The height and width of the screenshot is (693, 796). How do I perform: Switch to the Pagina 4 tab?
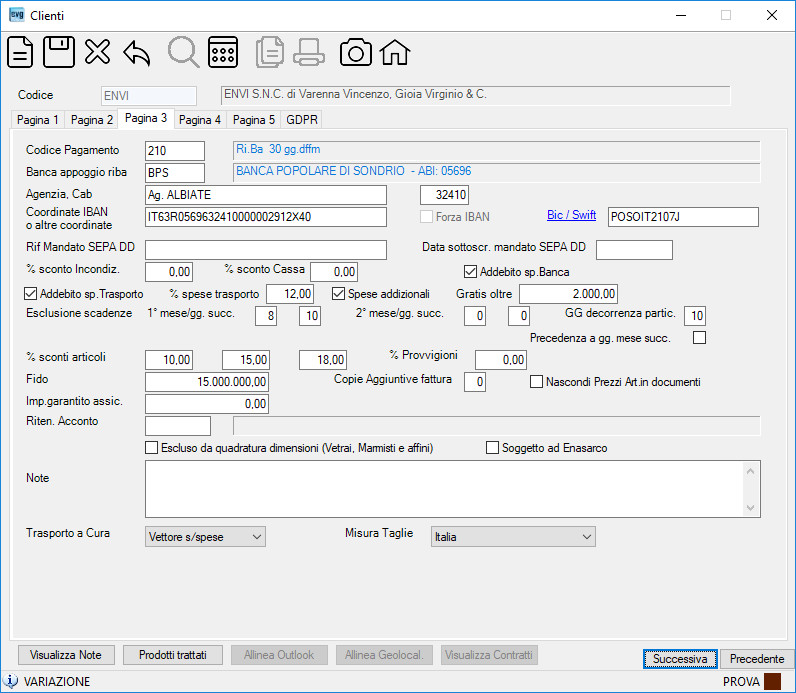(200, 120)
